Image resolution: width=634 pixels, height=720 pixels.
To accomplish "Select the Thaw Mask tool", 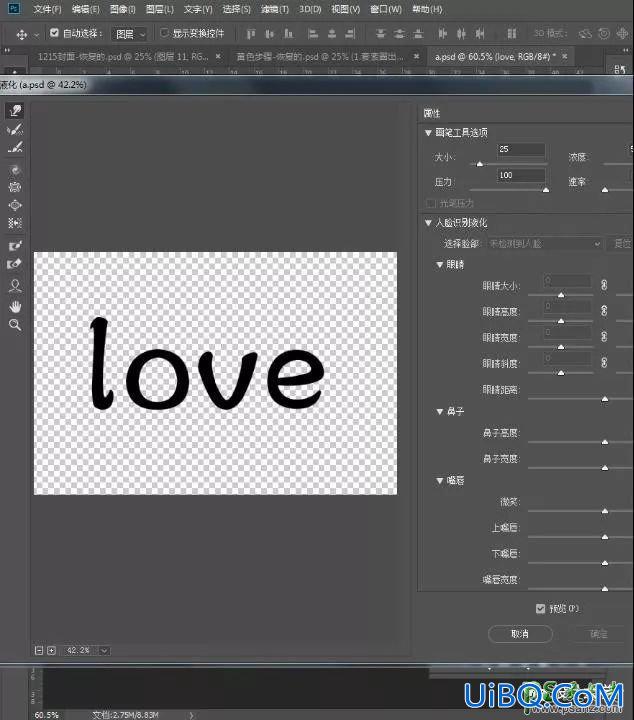I will (x=15, y=264).
